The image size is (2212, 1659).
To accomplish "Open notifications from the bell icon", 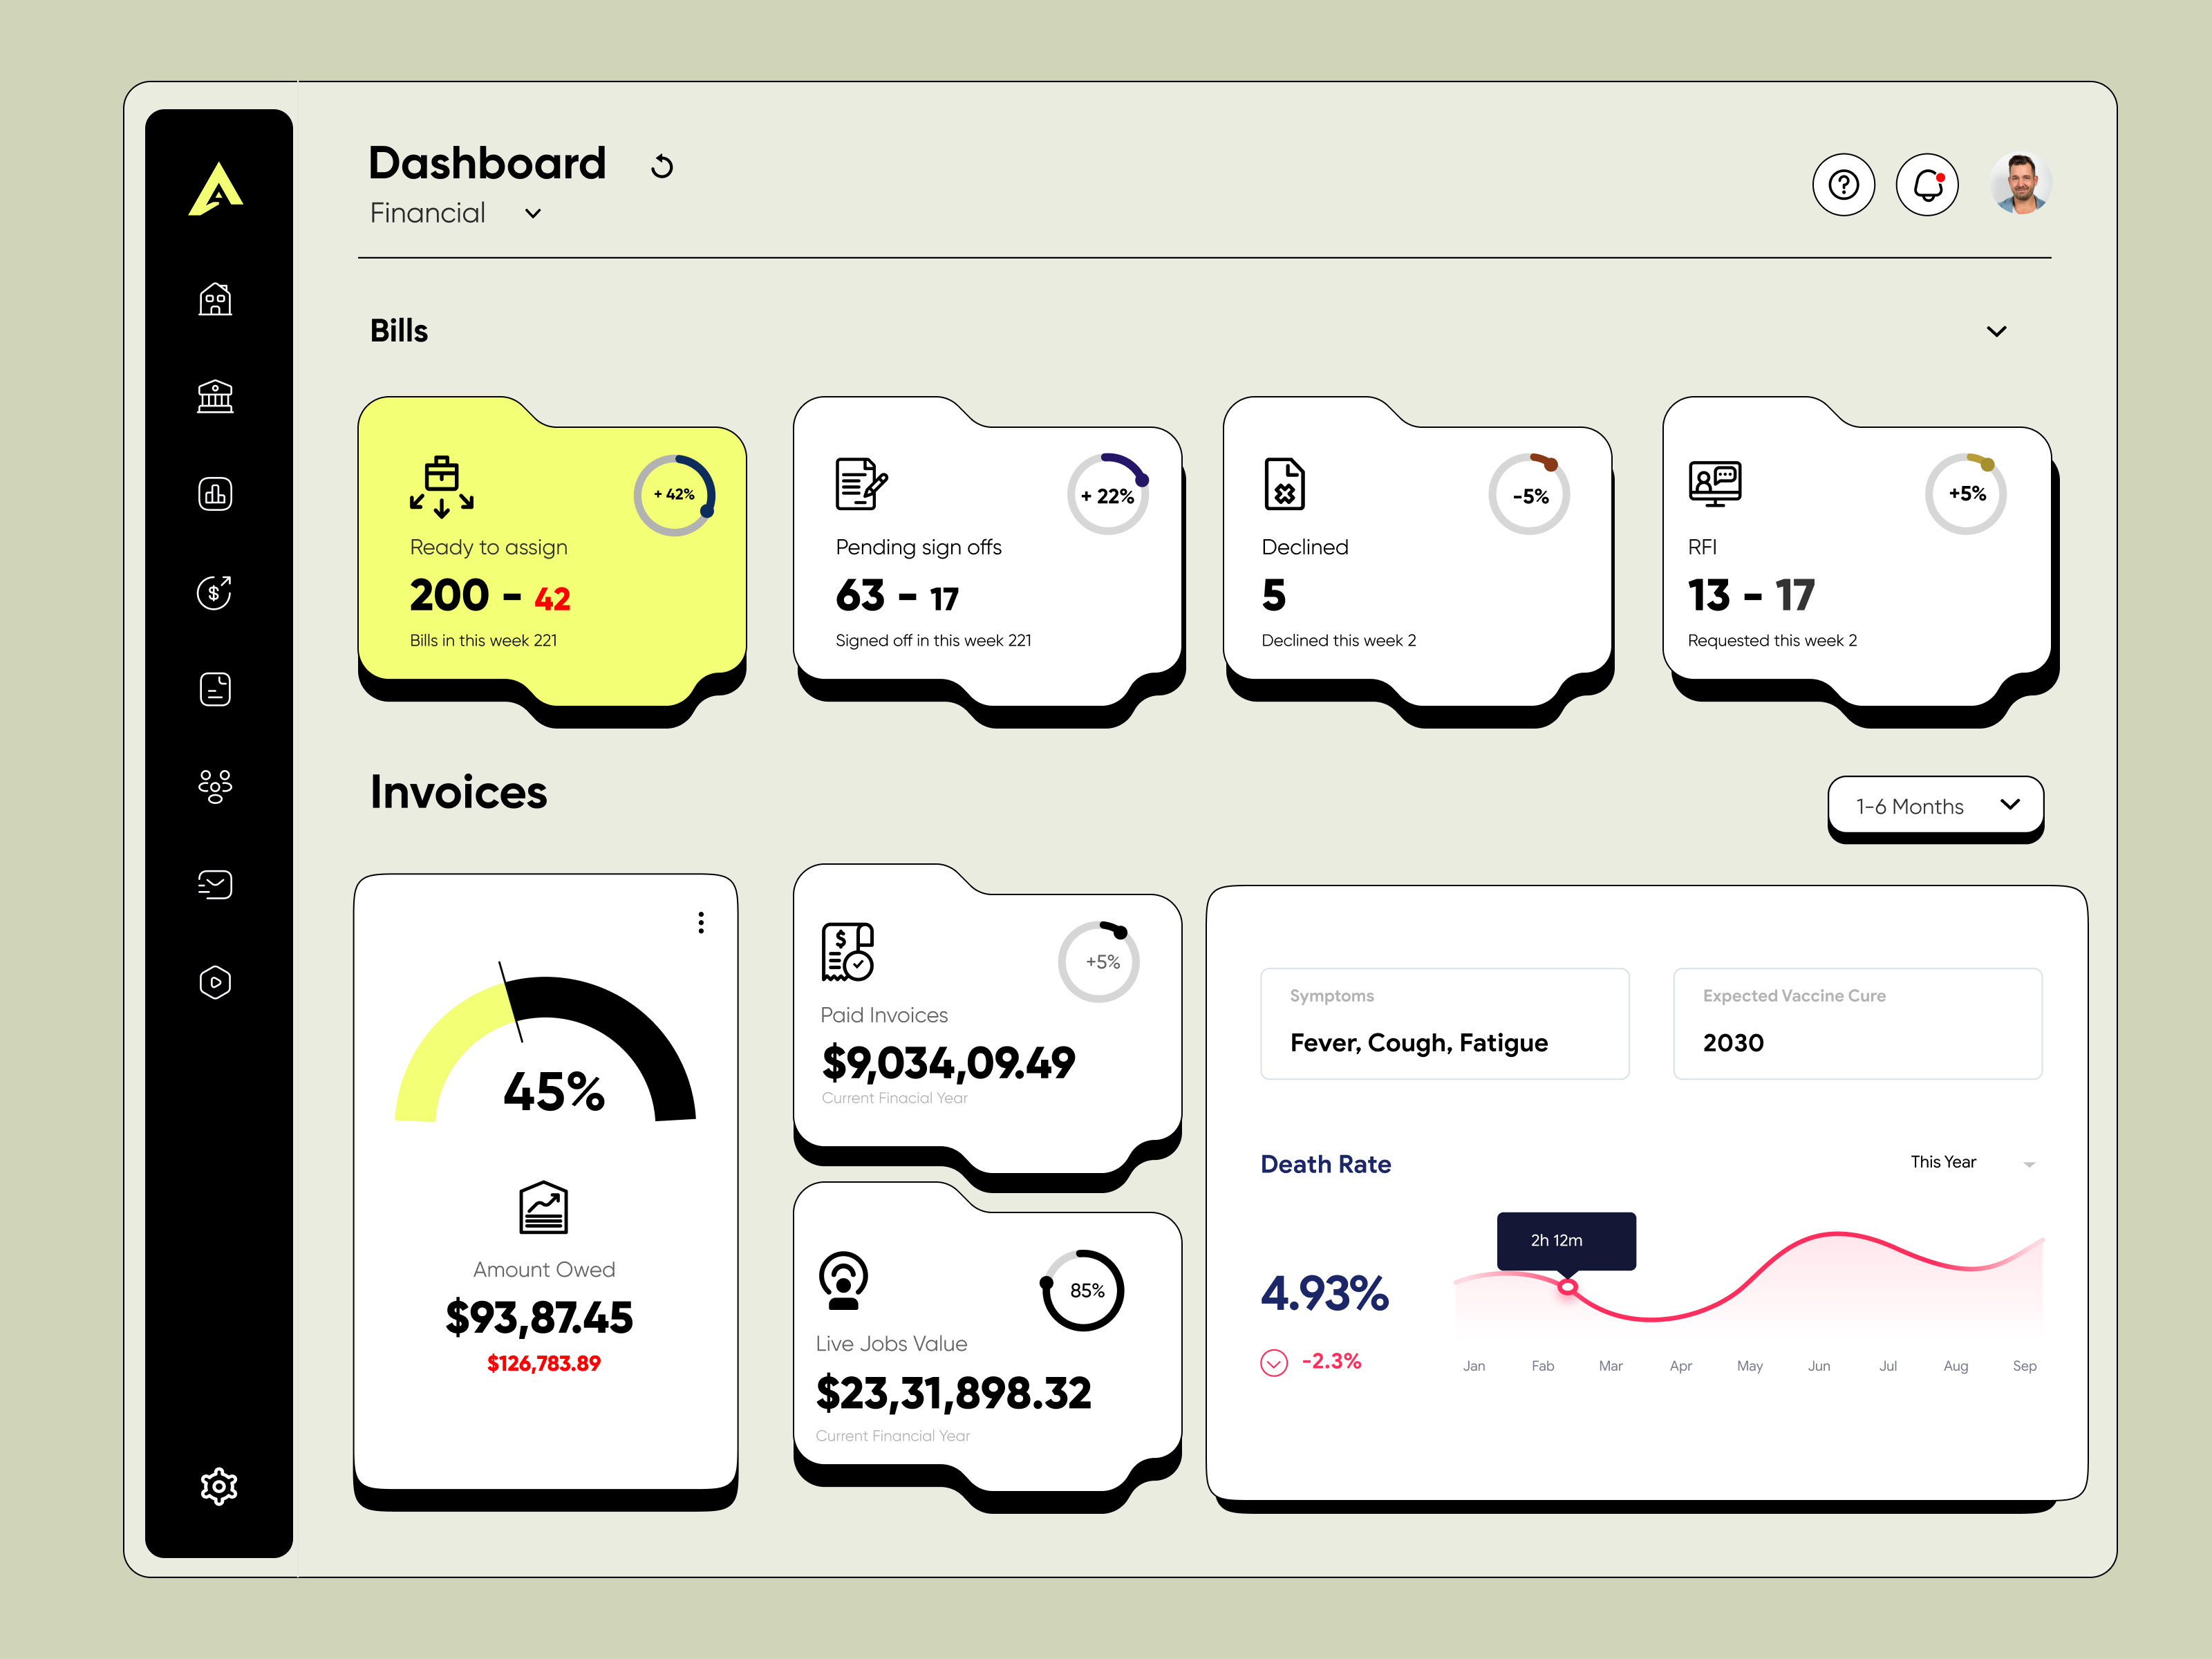I will (x=1927, y=184).
